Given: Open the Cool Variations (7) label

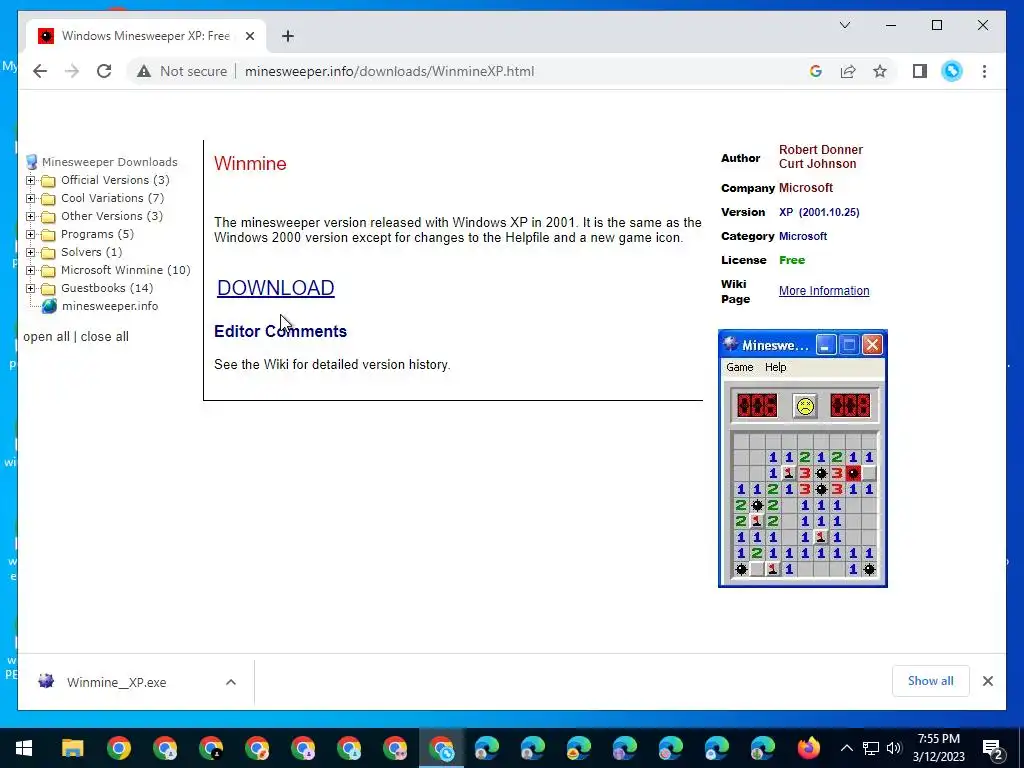Looking at the screenshot, I should click(112, 198).
